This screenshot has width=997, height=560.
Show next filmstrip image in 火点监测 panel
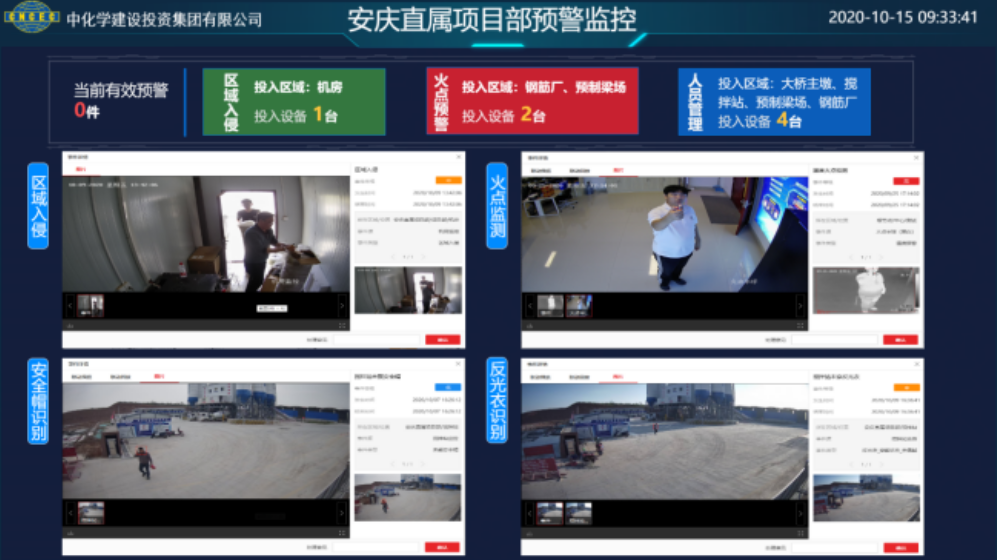coord(800,306)
